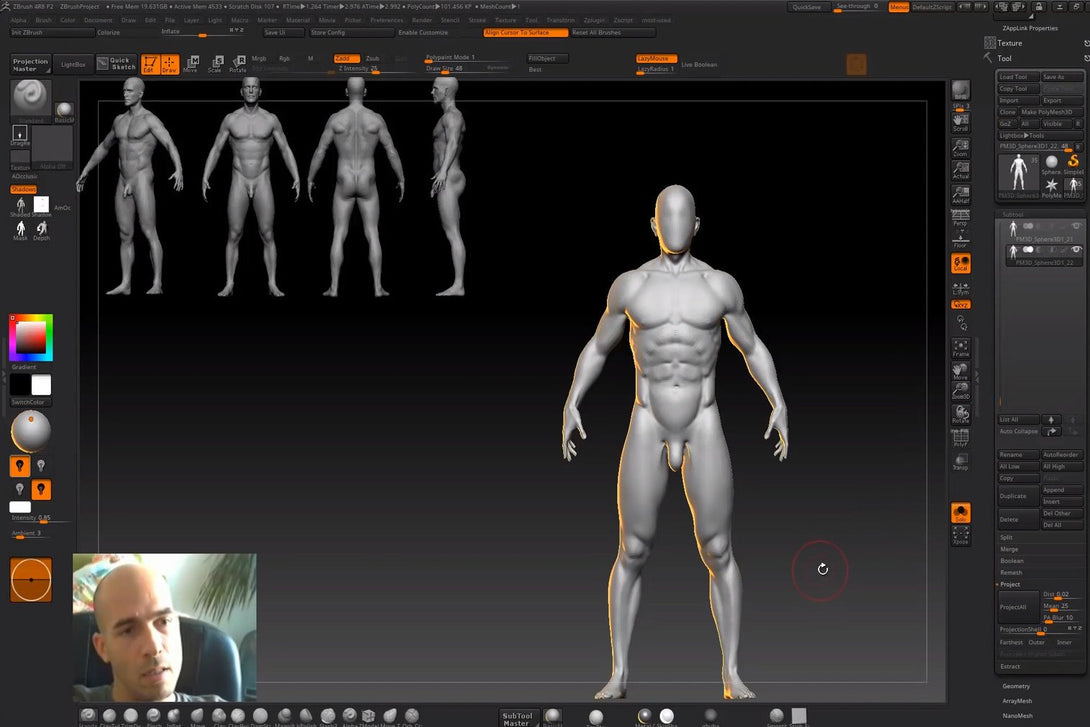Viewport: 1090px width, 727px height.
Task: Toggle the Floor grid
Action: tap(961, 240)
